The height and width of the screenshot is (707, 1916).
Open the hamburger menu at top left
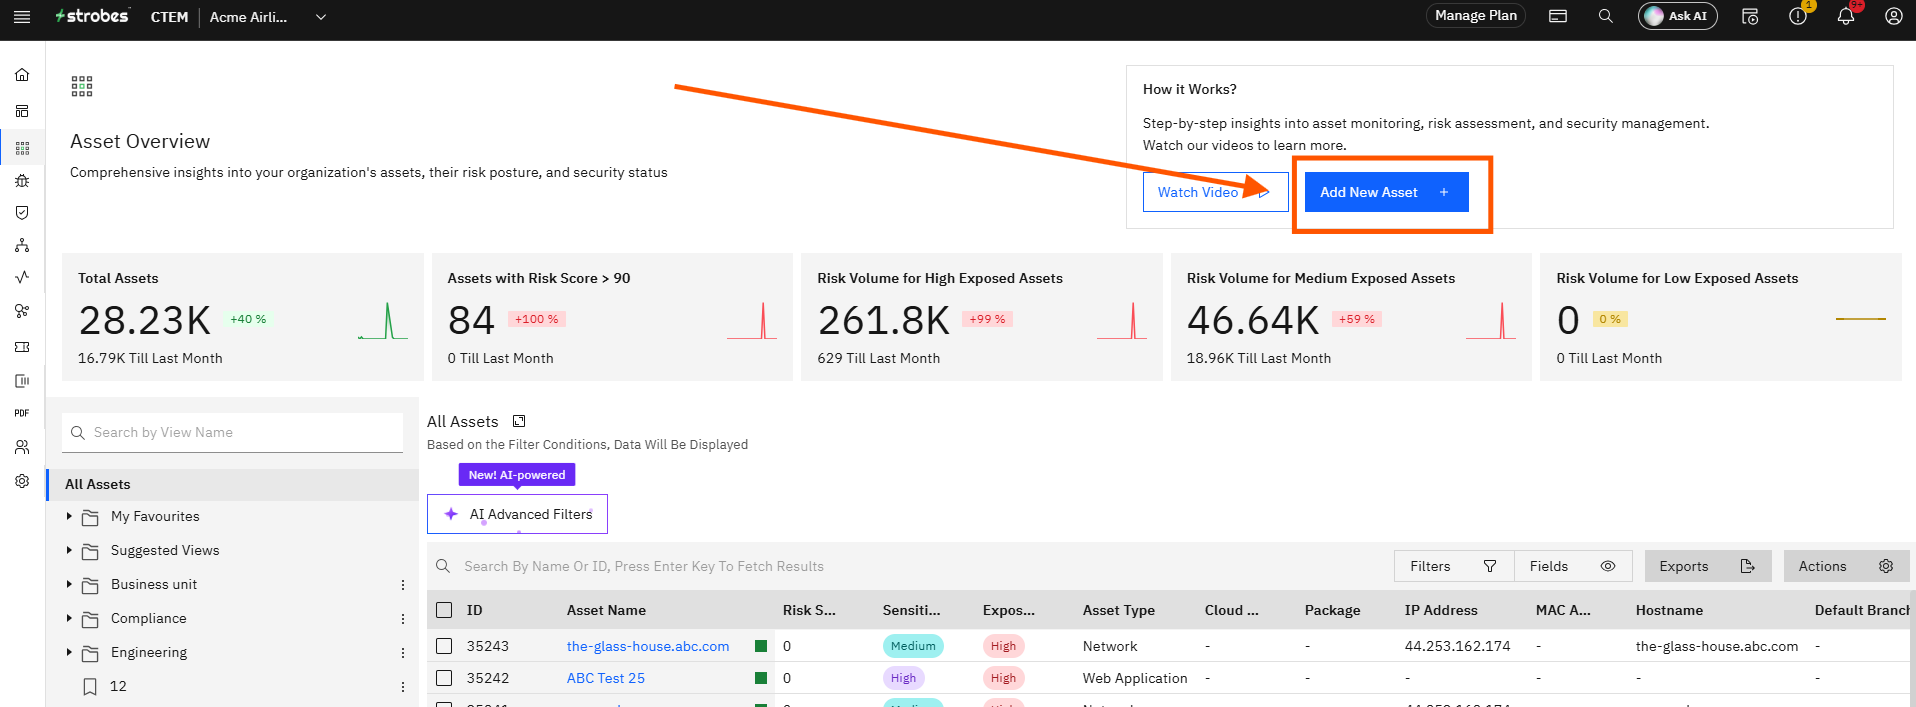(x=22, y=16)
